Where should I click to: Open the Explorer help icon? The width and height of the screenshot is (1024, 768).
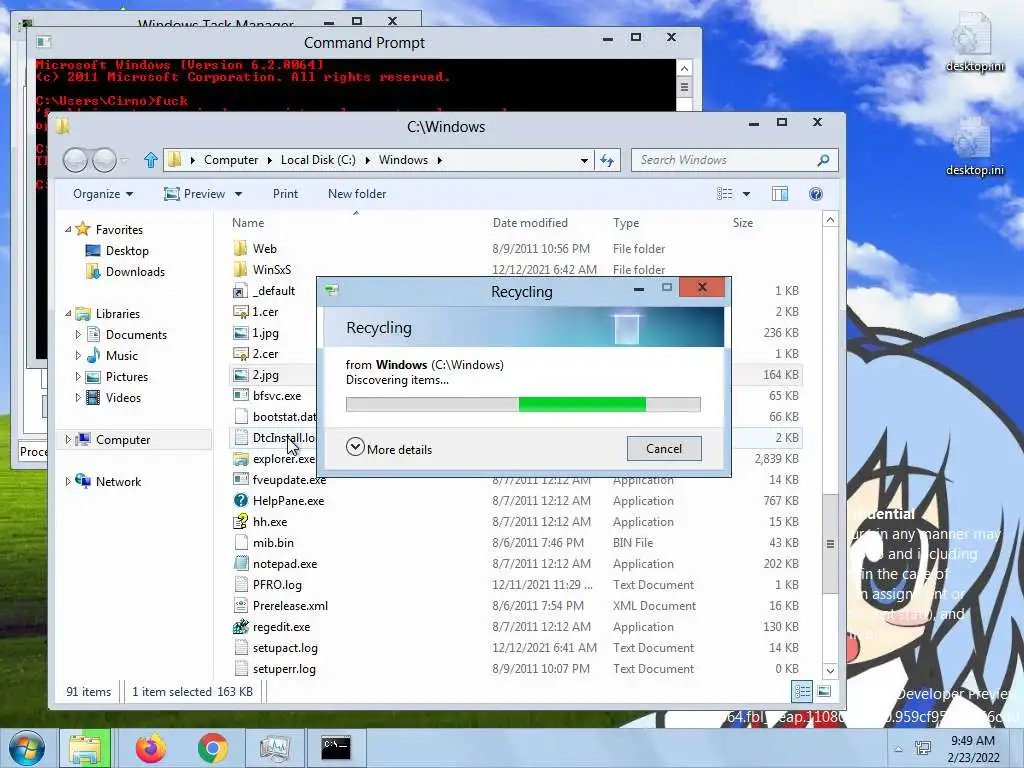pyautogui.click(x=816, y=194)
